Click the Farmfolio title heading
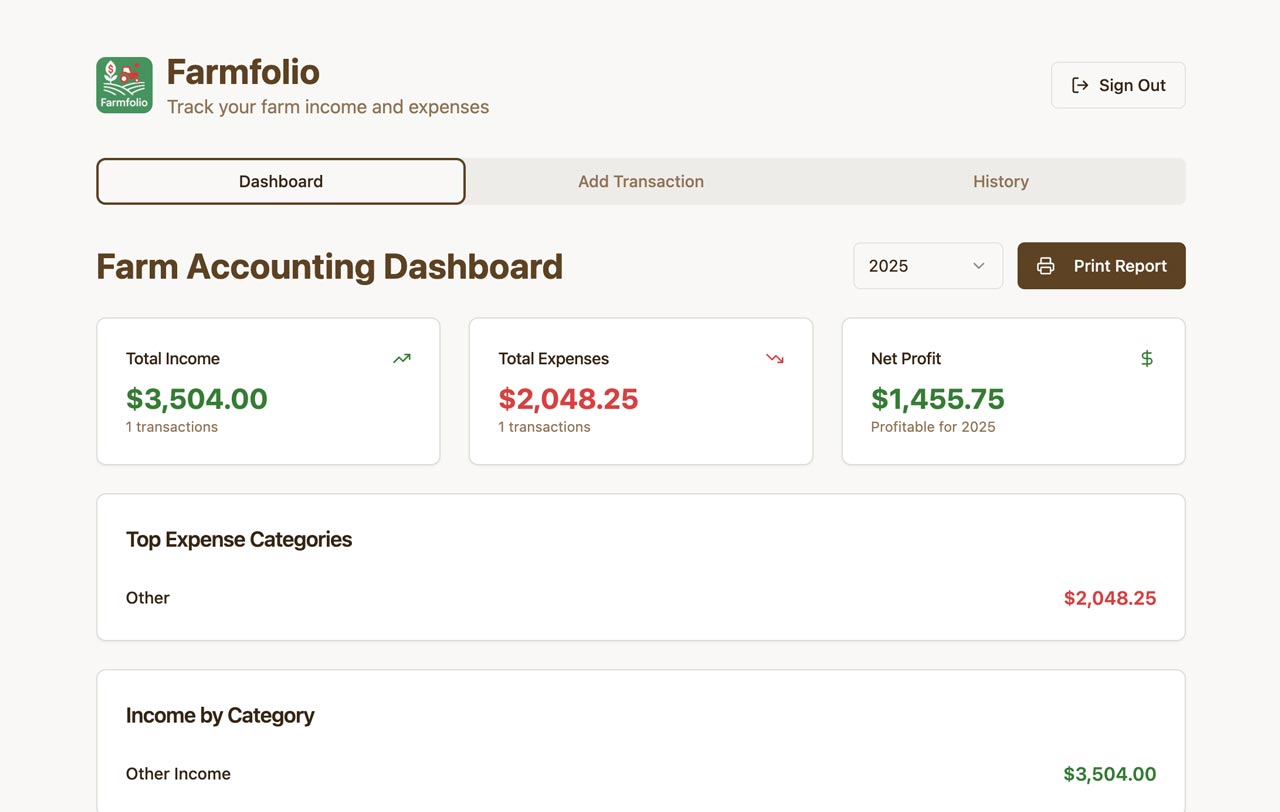 point(243,72)
